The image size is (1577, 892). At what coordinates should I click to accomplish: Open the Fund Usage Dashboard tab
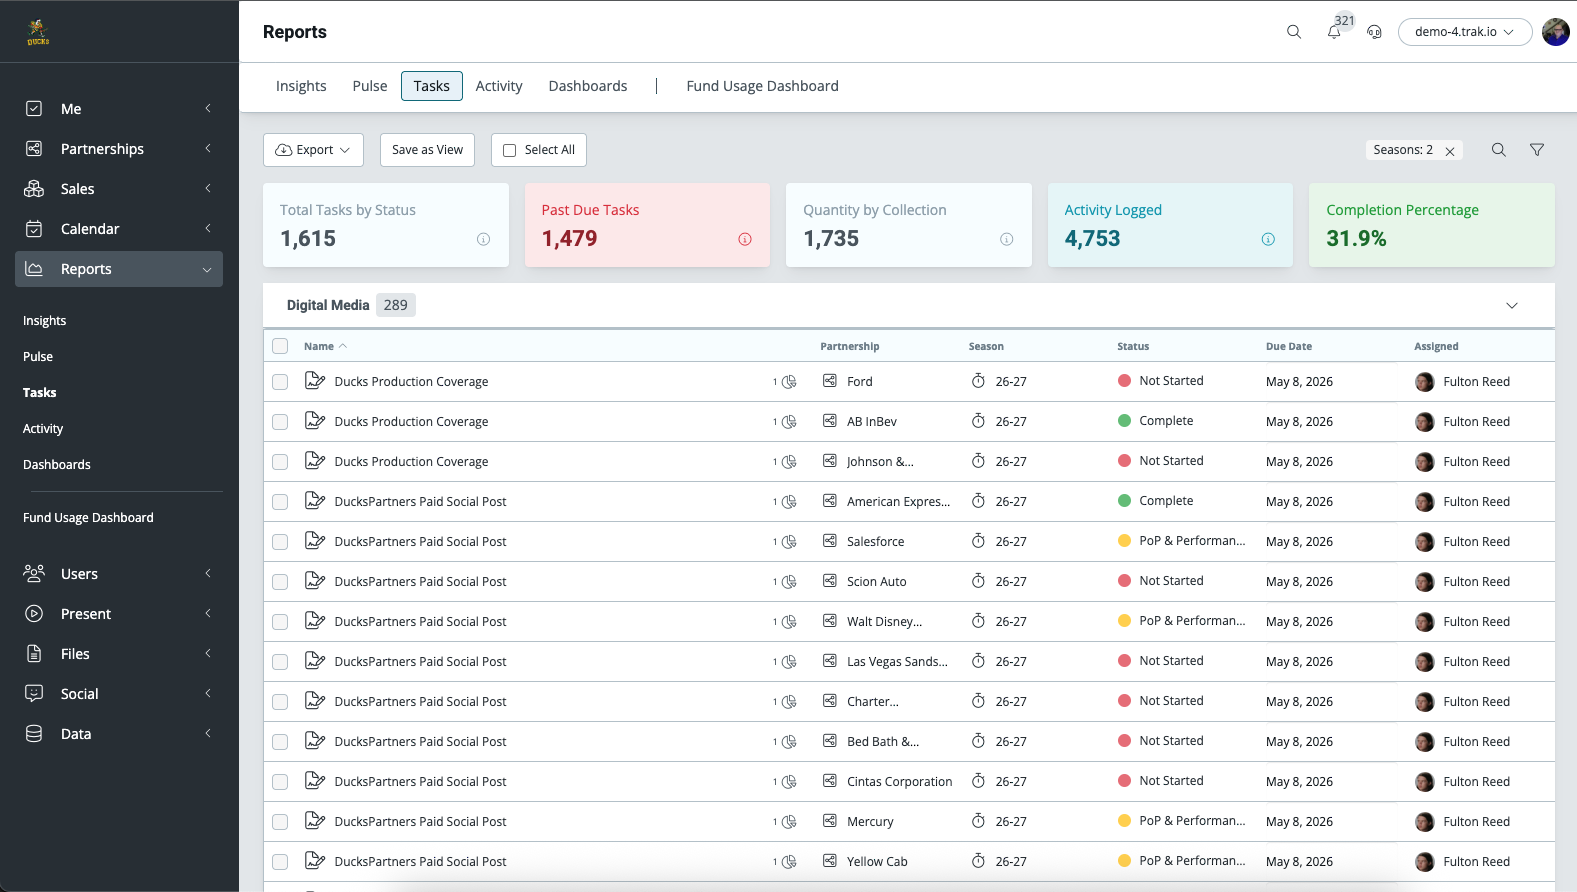tap(763, 86)
